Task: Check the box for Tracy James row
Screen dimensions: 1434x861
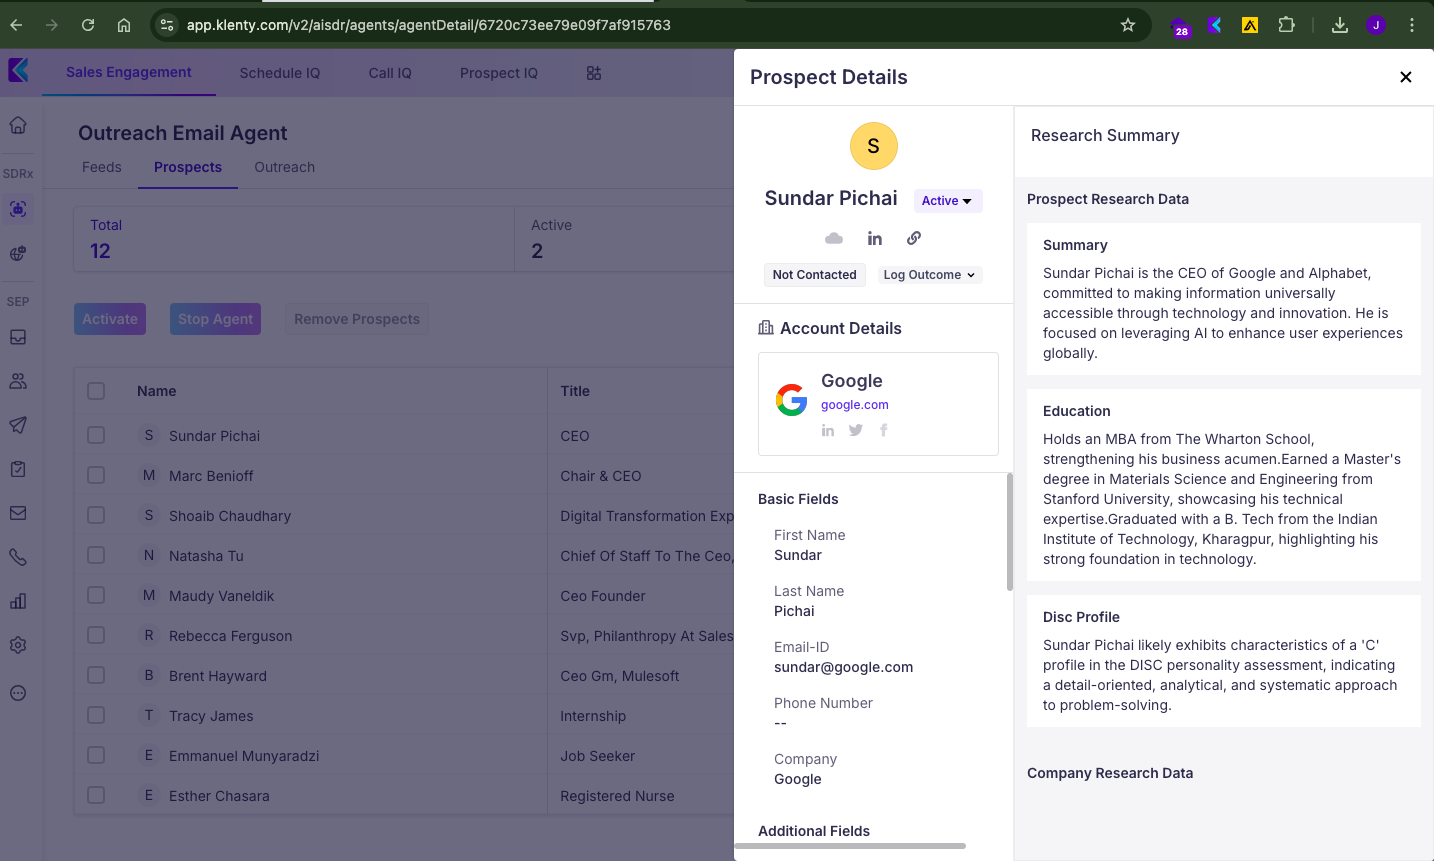Action: (x=96, y=715)
